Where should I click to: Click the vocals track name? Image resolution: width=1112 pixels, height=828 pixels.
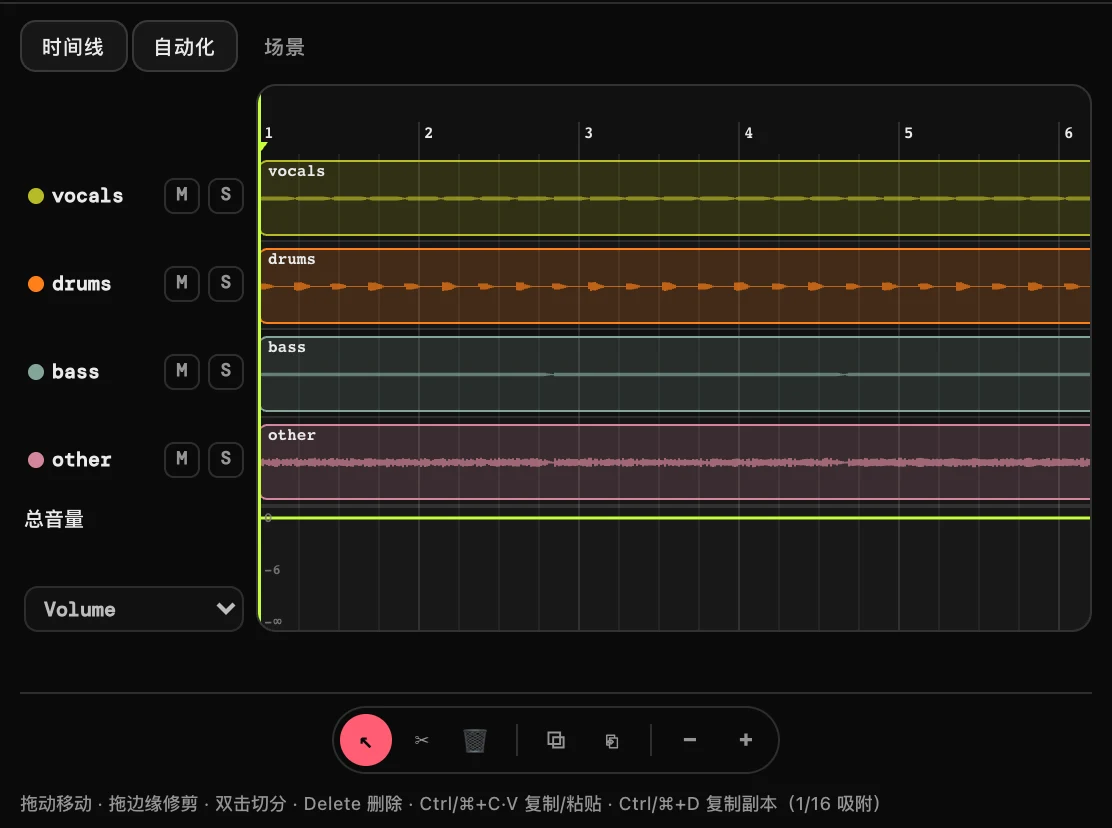pos(87,196)
